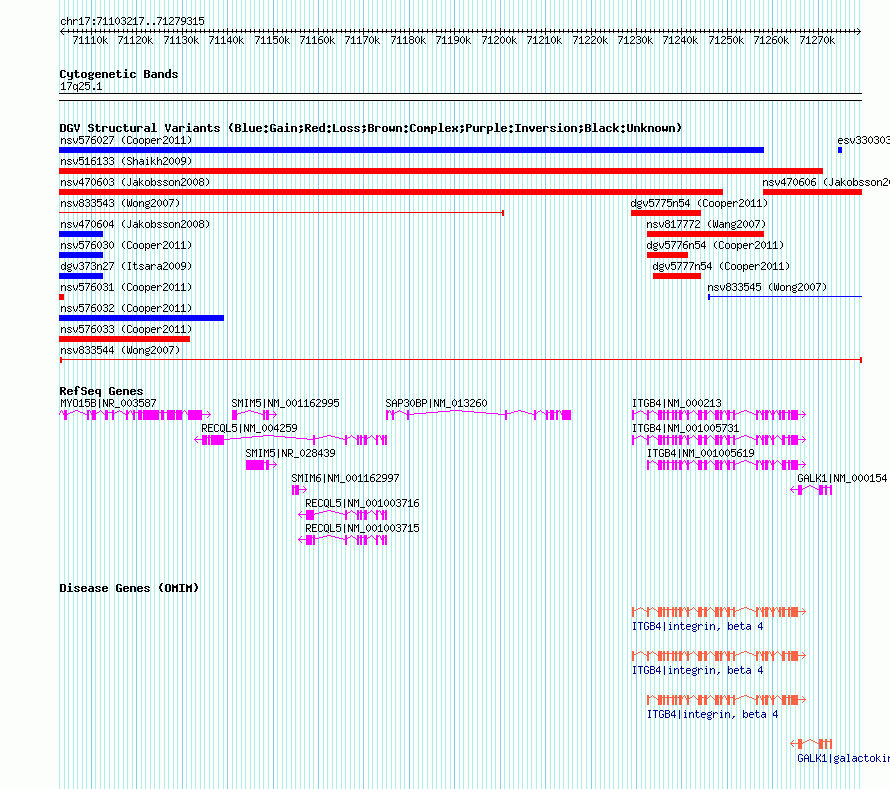Select ITGB4 NM_000213 RefSeq gene model
The height and width of the screenshot is (789, 890).
(719, 415)
